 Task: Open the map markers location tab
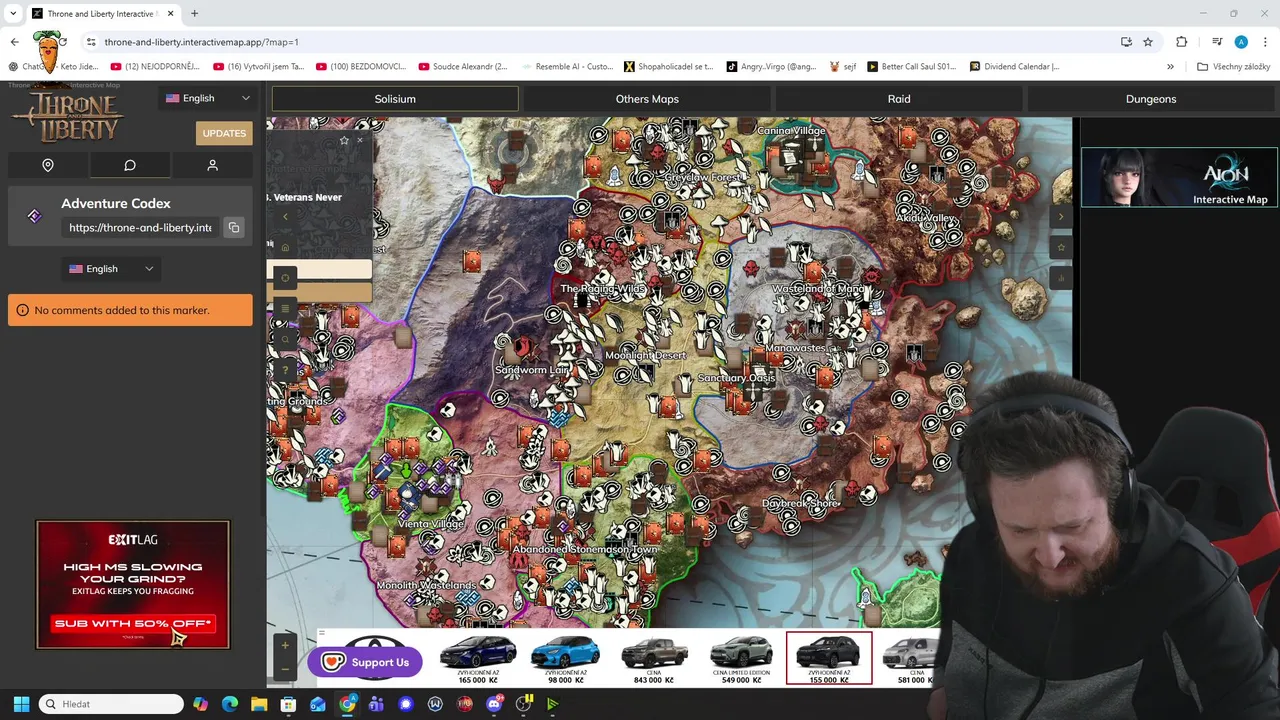coord(48,165)
